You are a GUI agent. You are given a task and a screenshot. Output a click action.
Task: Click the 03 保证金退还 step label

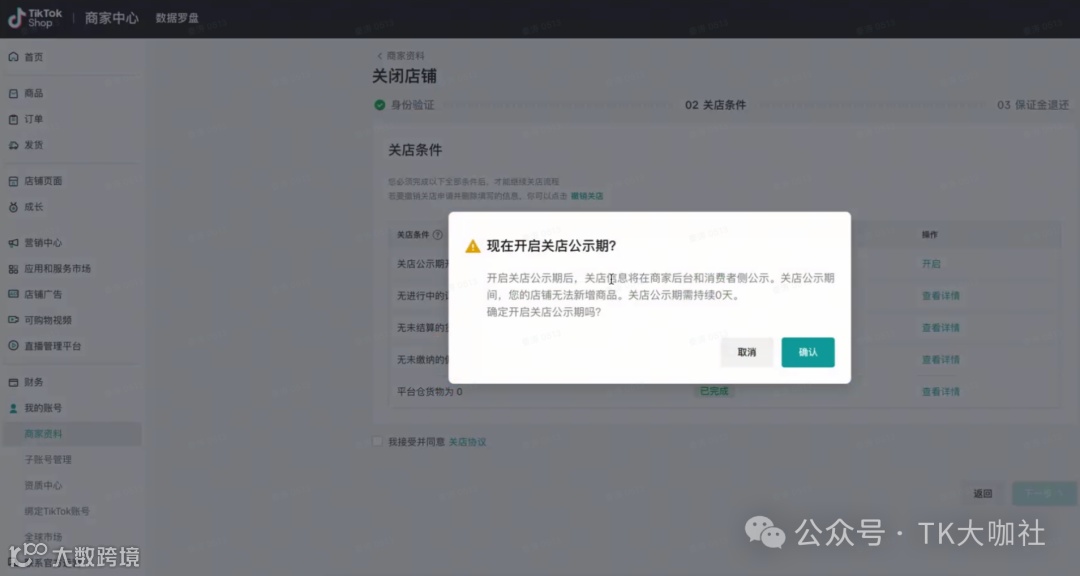click(x=1033, y=105)
